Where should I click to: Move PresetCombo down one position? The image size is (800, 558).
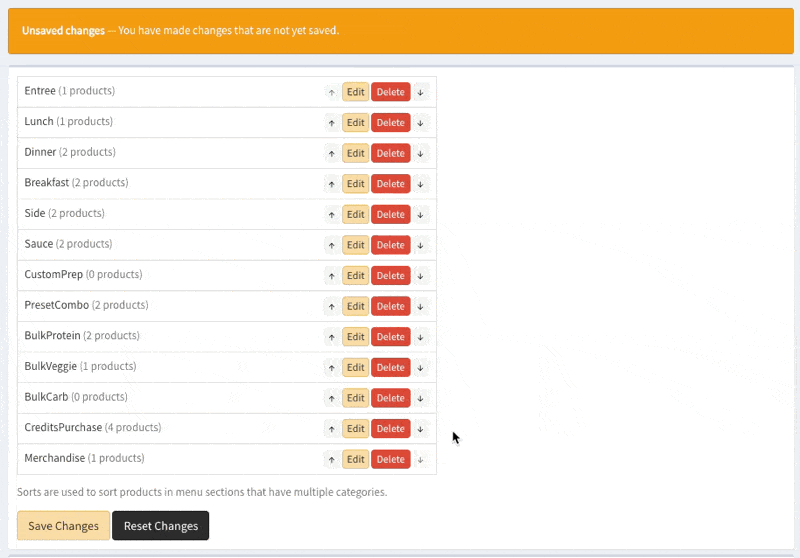click(420, 307)
